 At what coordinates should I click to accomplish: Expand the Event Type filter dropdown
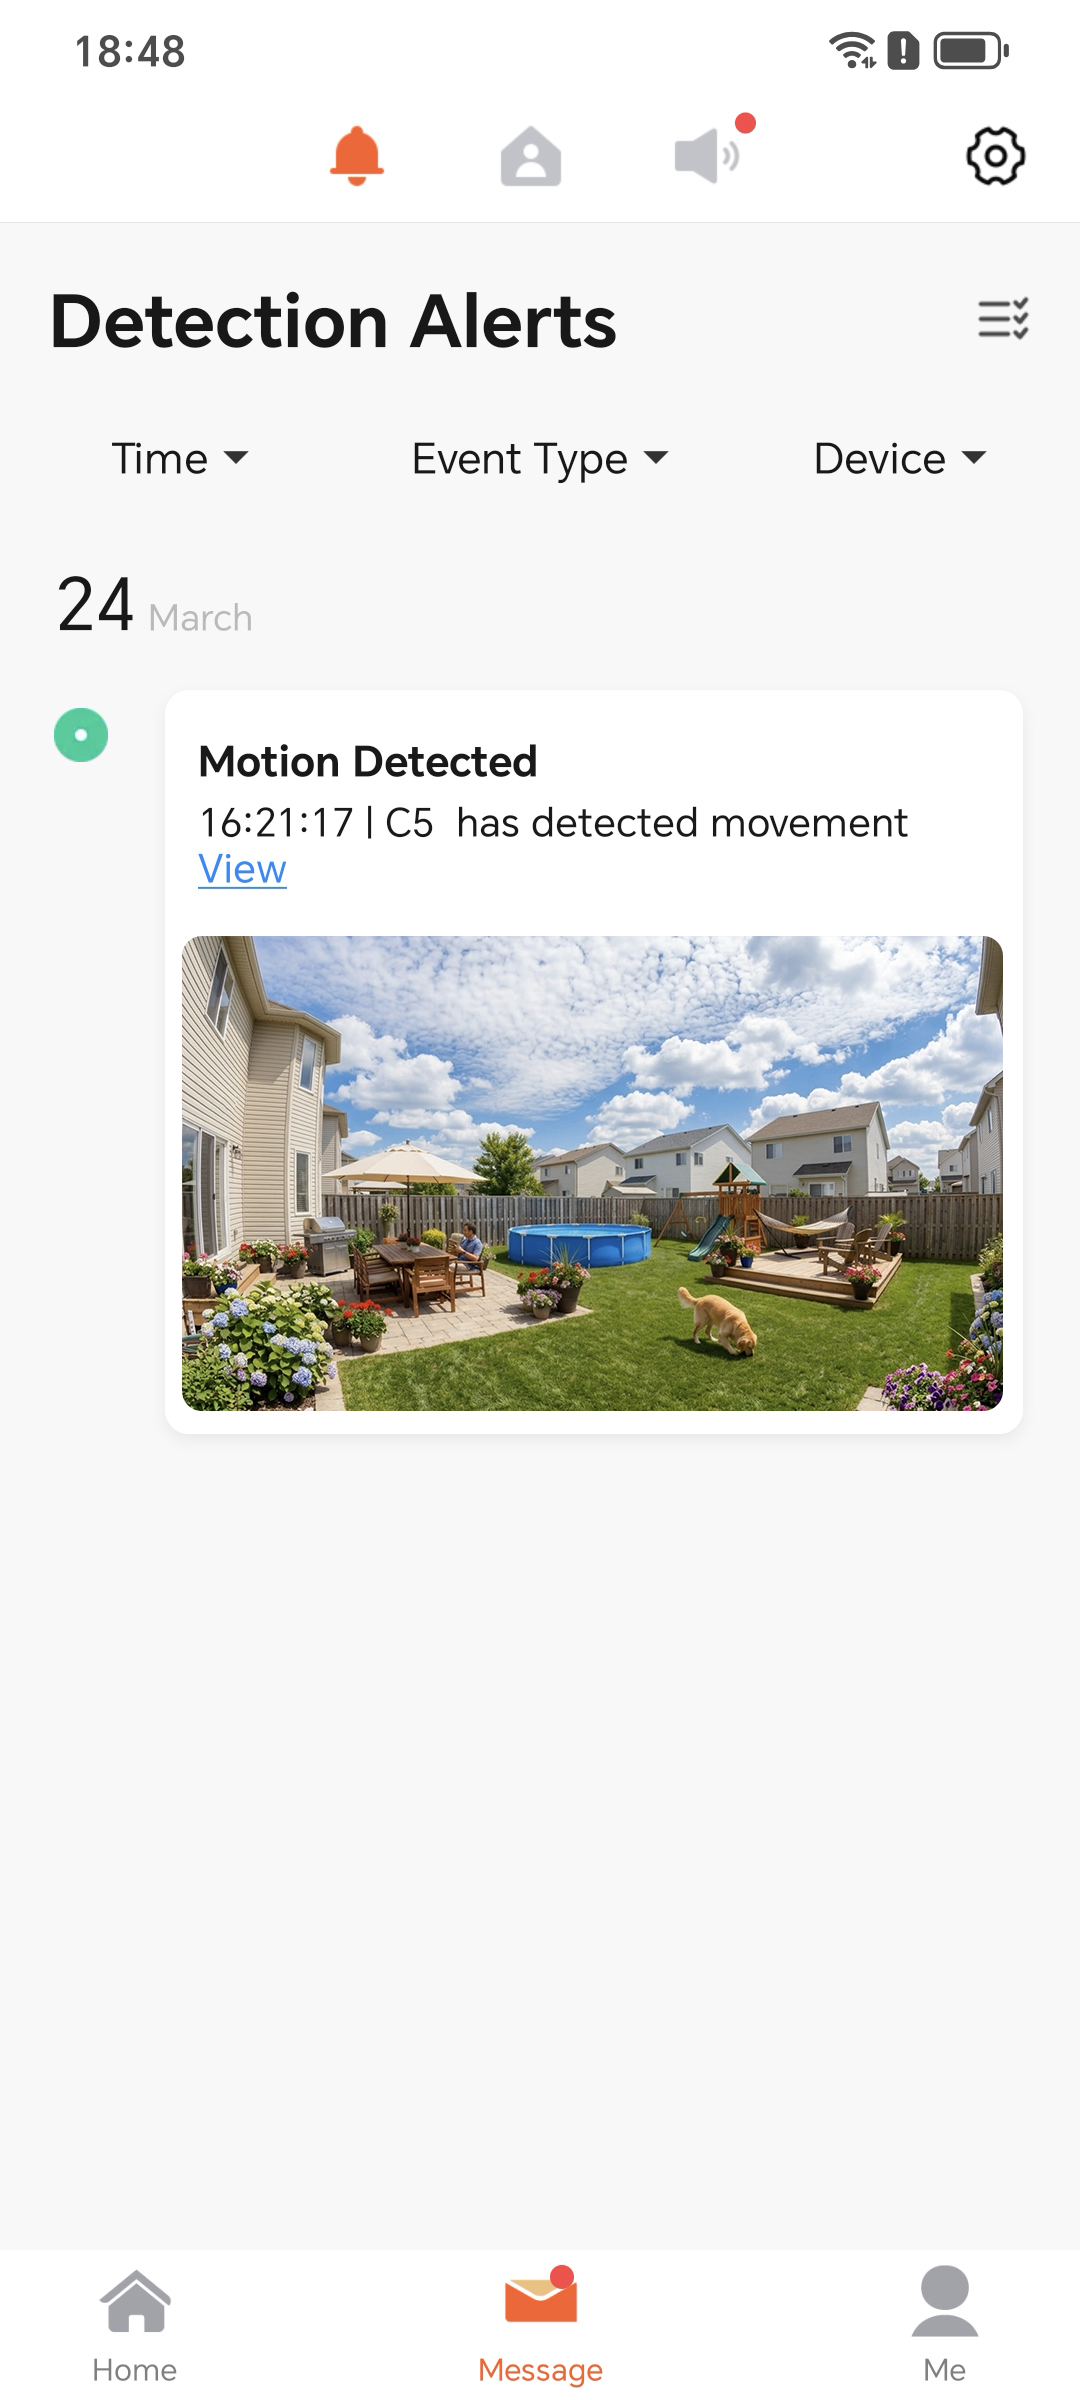[540, 459]
